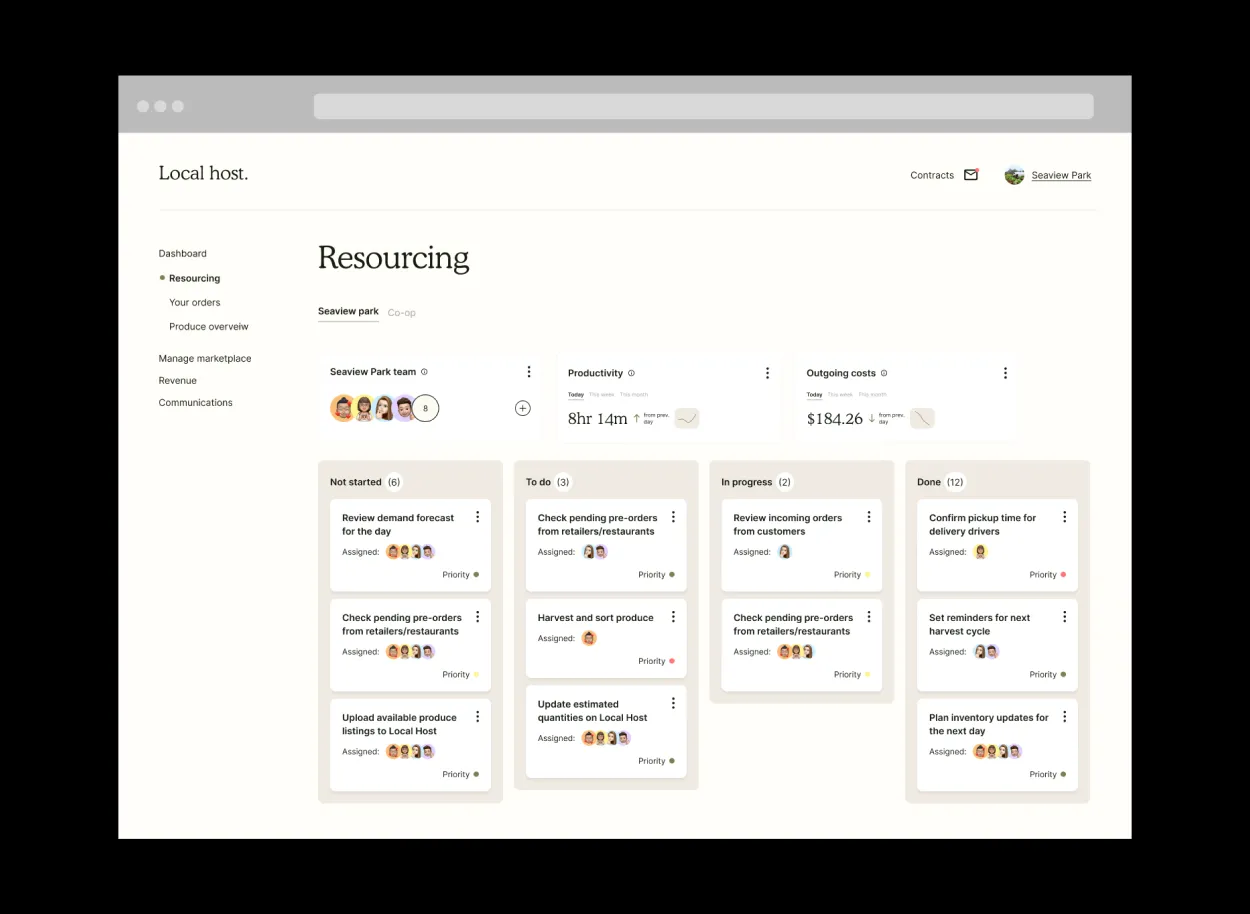Click the Done column header
The width and height of the screenshot is (1250, 914).
coord(929,482)
